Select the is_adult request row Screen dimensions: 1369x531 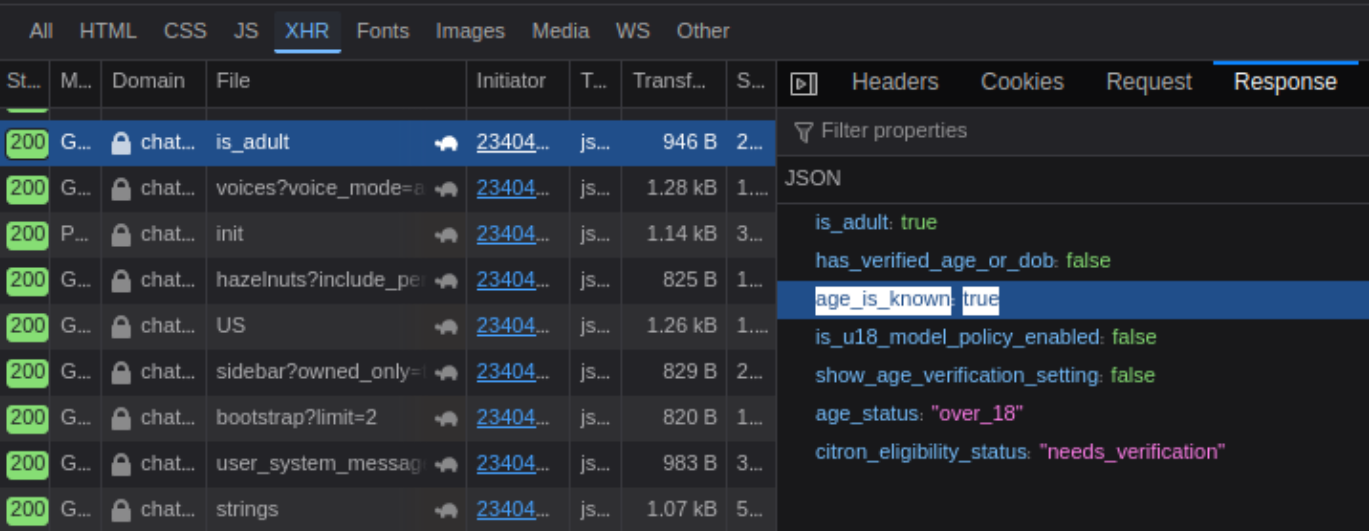(388, 143)
